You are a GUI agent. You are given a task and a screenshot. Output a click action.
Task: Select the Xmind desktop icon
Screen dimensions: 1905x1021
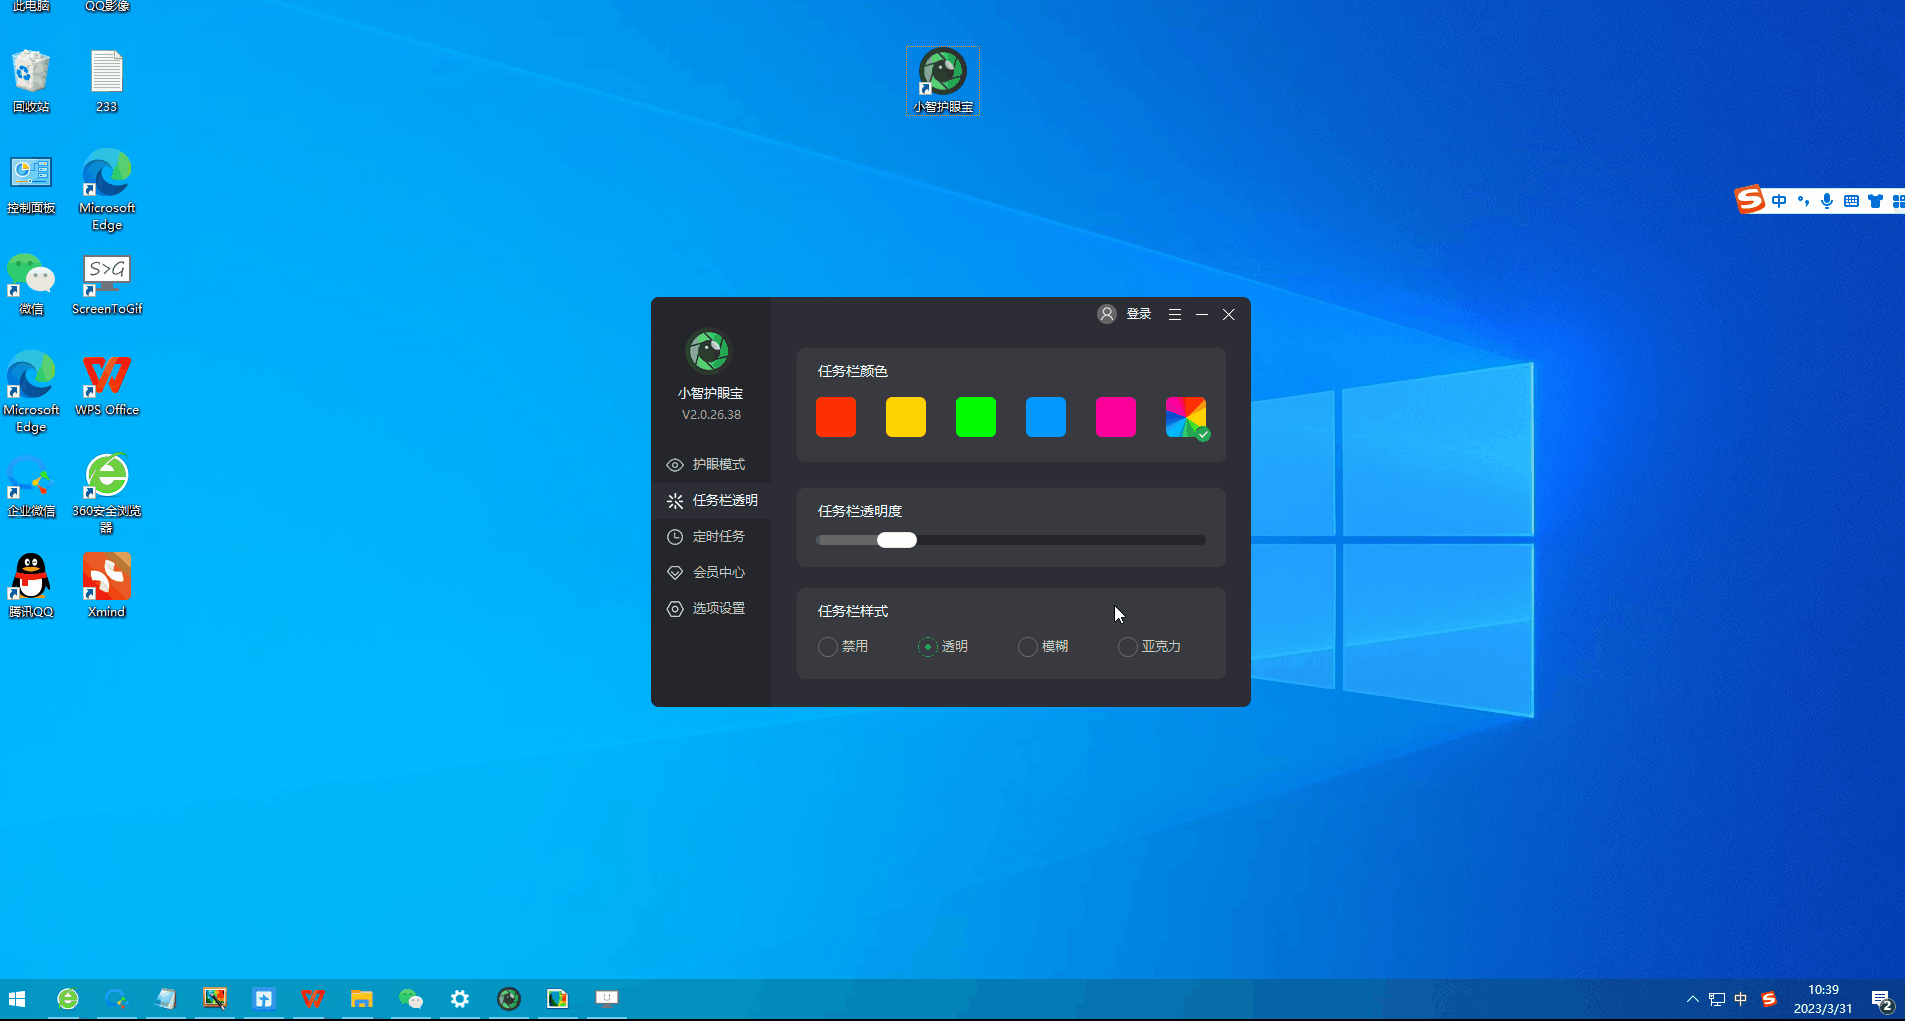click(x=107, y=586)
